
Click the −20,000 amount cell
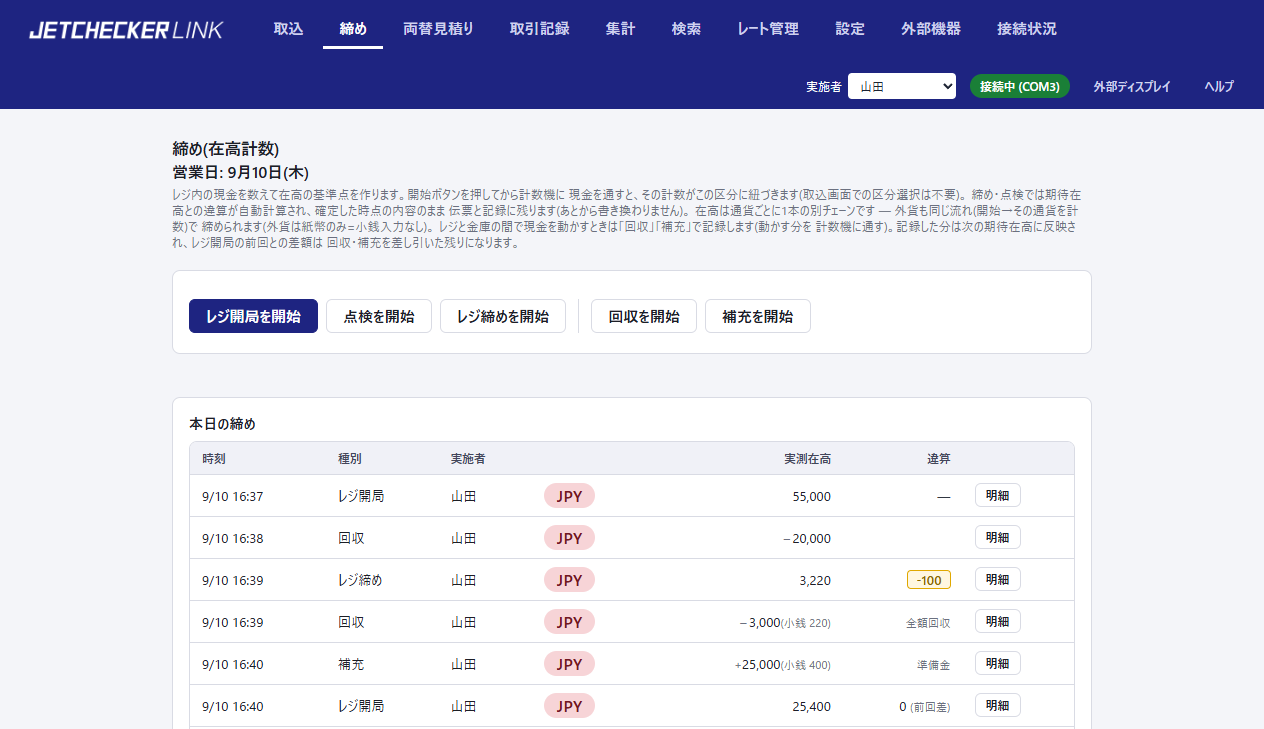click(807, 538)
